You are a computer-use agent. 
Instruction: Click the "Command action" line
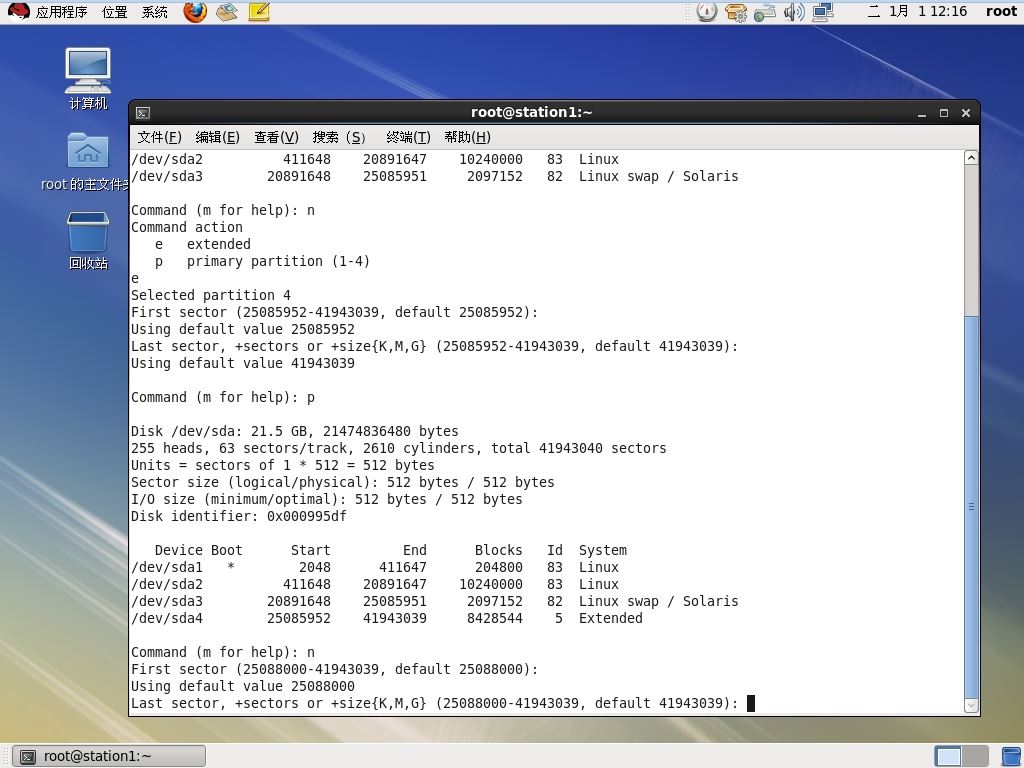(x=187, y=227)
